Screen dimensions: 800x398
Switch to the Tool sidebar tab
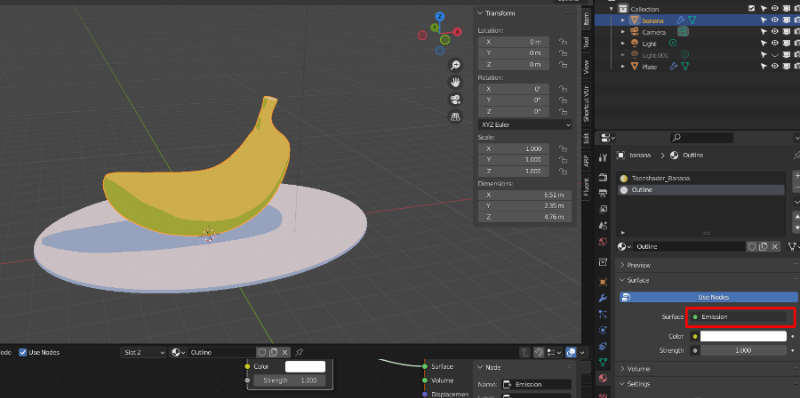coord(586,42)
